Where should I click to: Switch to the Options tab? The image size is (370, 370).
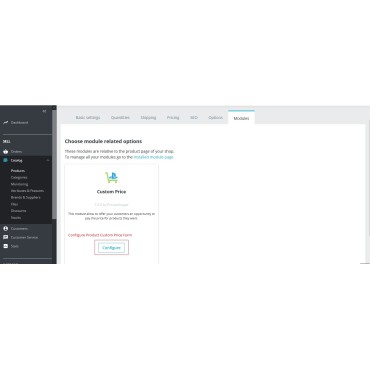tap(215, 118)
